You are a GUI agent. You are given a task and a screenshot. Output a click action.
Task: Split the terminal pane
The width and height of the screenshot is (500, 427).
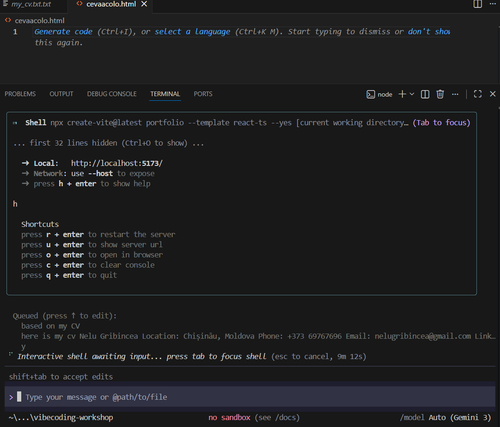point(425,94)
